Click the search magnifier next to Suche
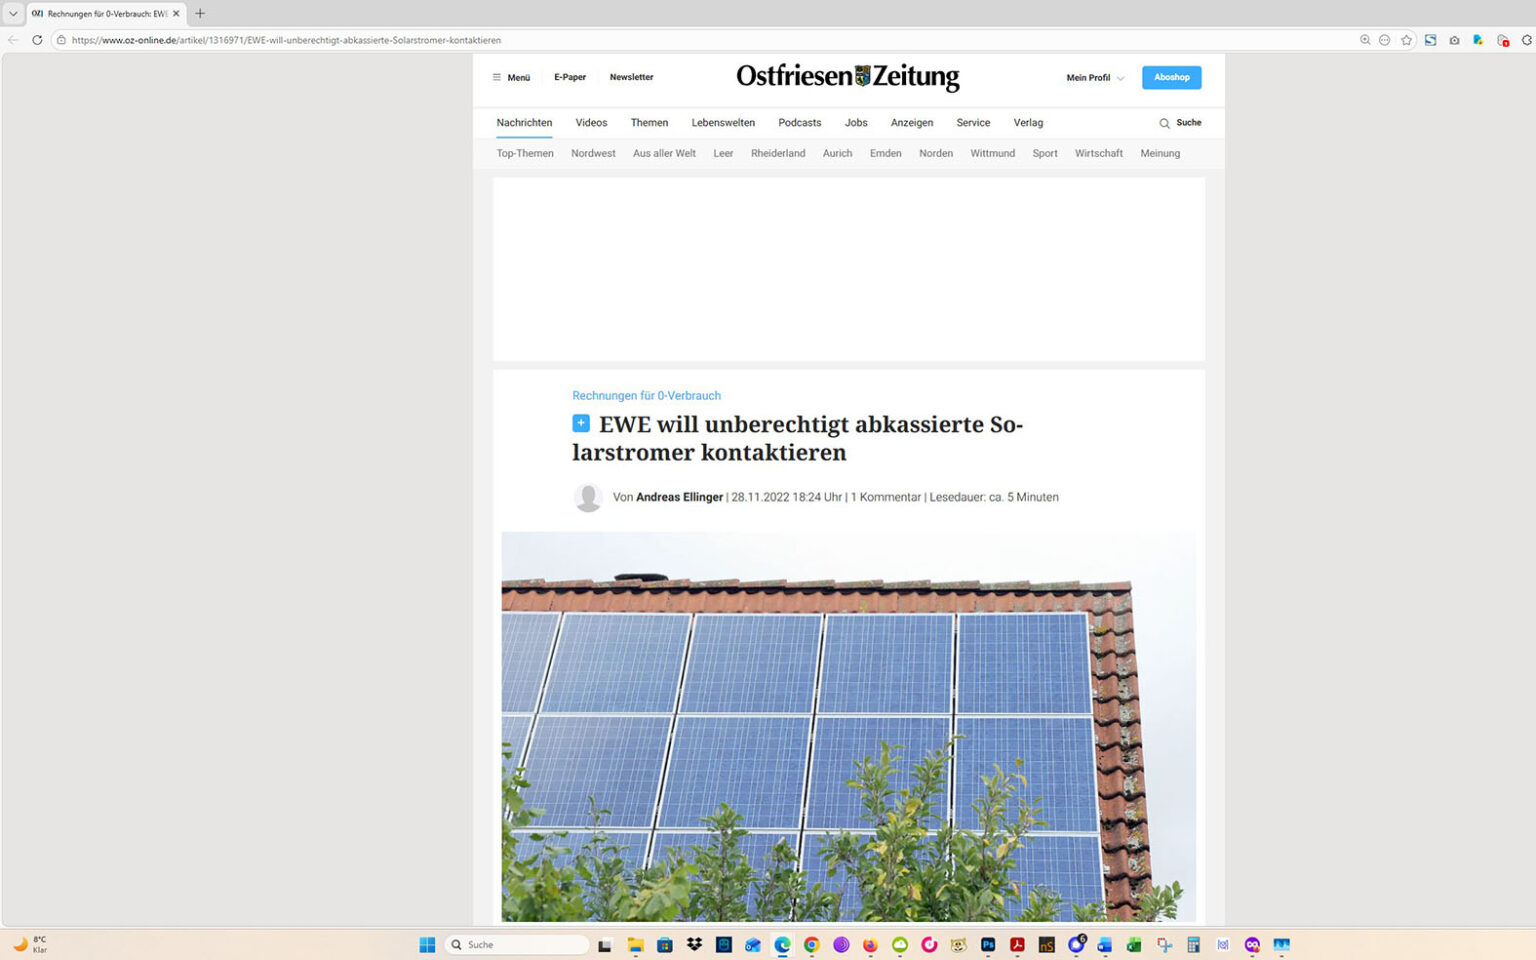 coord(1163,122)
